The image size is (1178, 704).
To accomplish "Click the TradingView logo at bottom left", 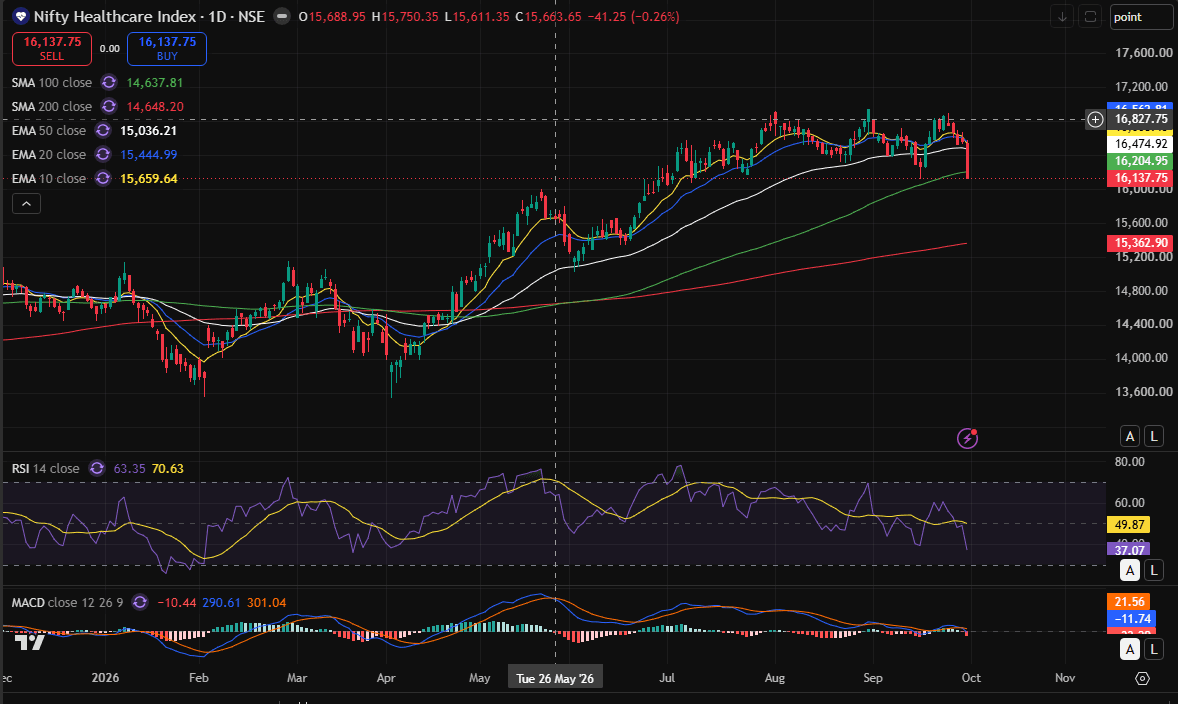I will [31, 642].
